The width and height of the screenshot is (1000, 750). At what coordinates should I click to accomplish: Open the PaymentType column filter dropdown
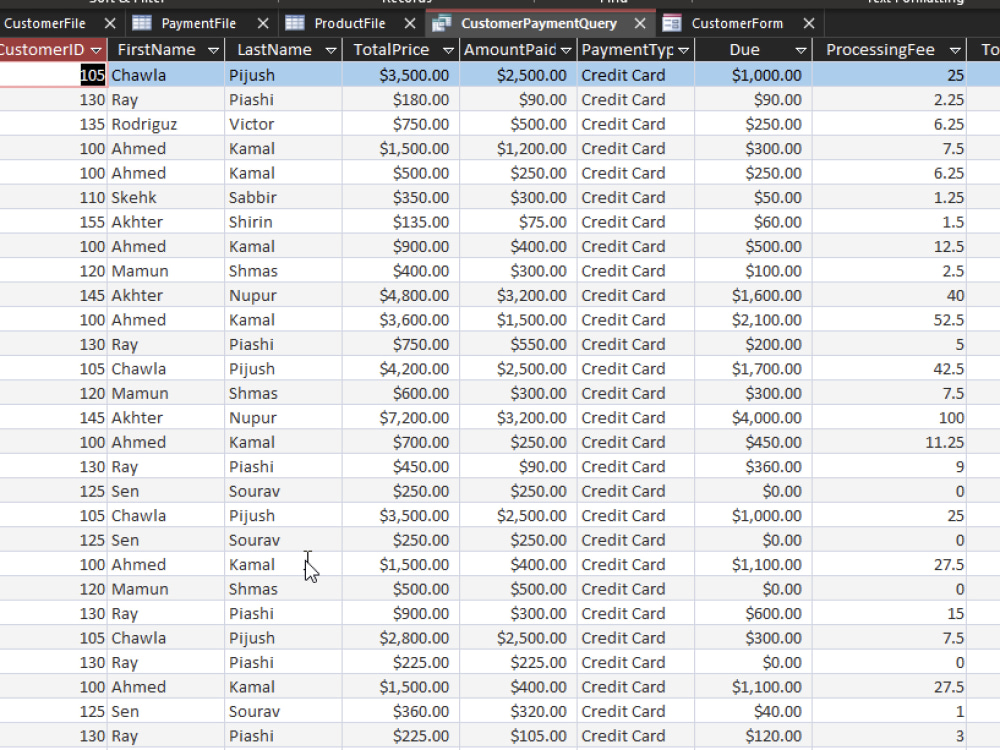click(684, 50)
